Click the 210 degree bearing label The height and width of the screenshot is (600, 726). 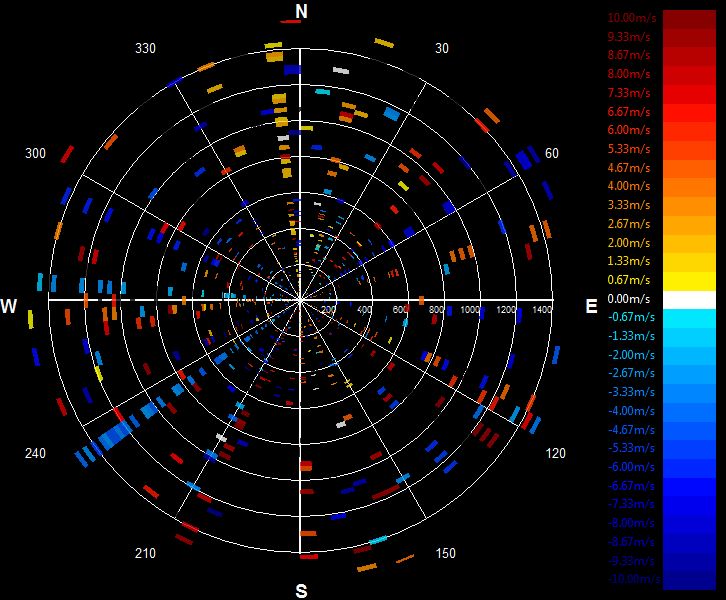(145, 553)
